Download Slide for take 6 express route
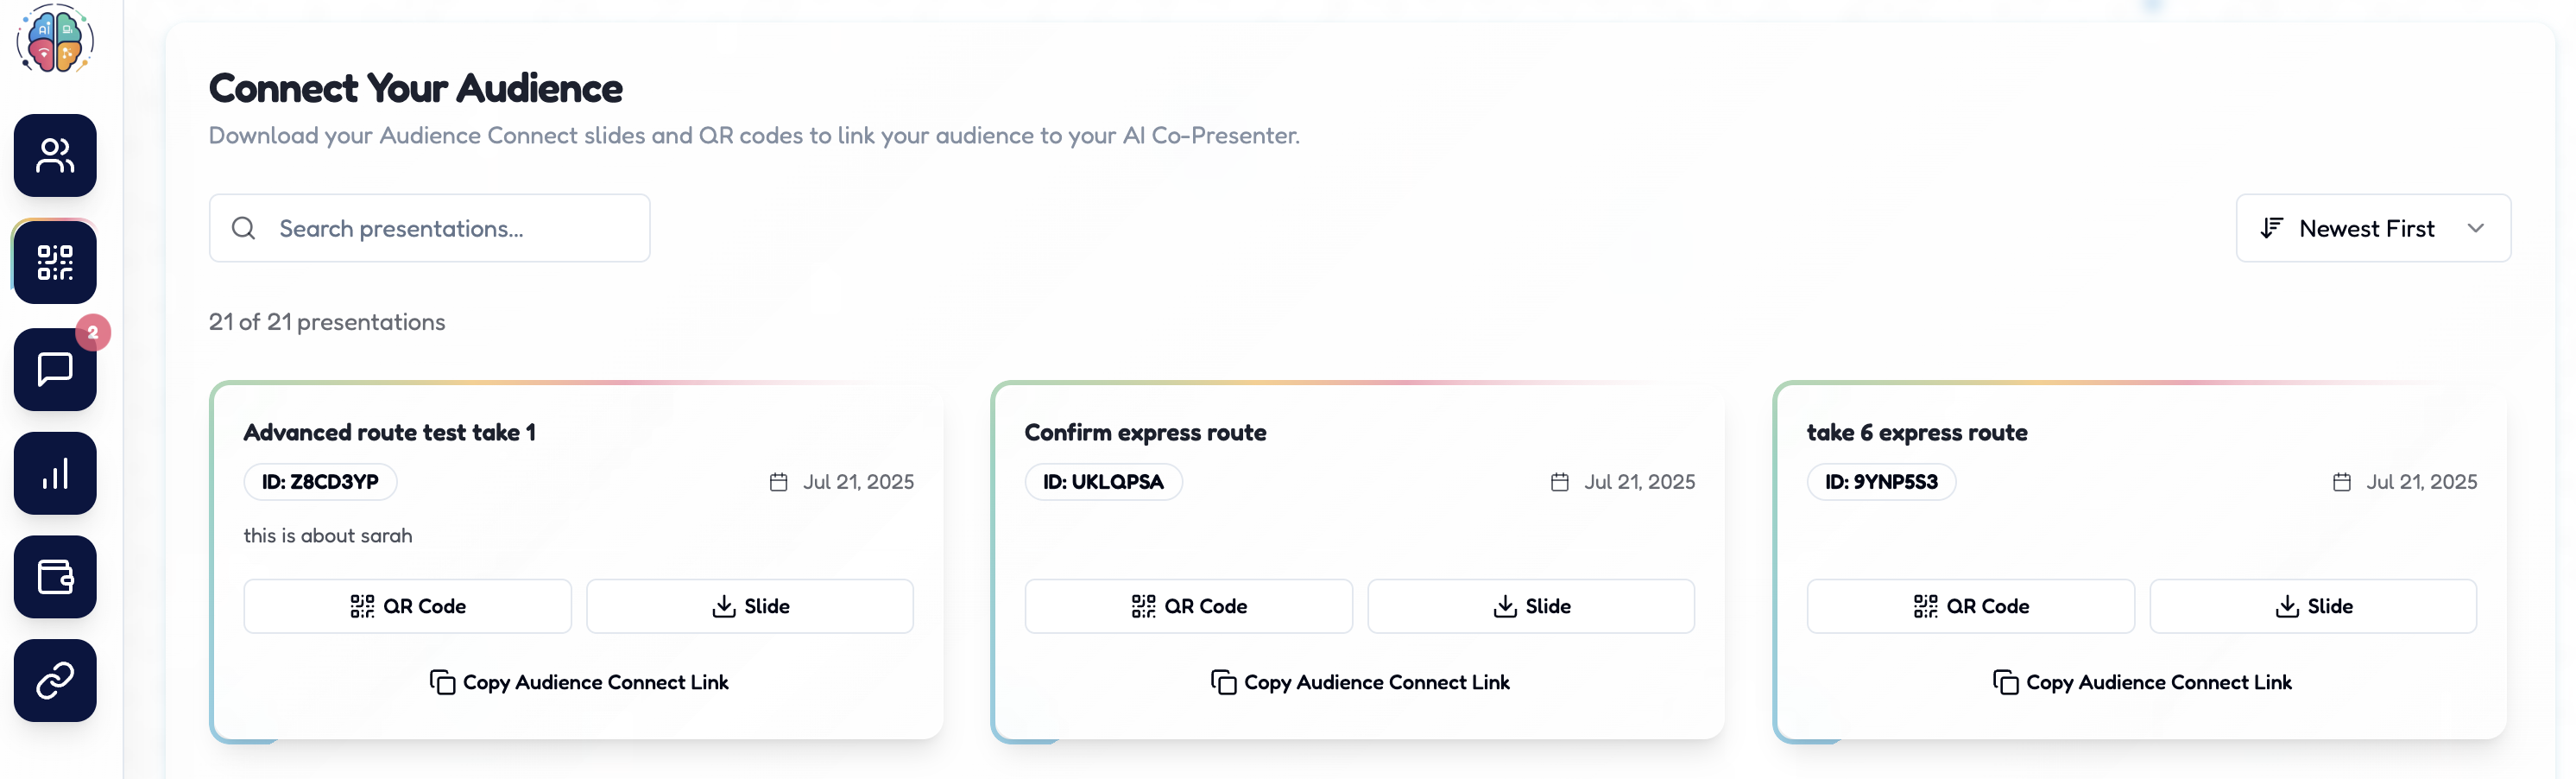This screenshot has width=2576, height=779. tap(2312, 606)
